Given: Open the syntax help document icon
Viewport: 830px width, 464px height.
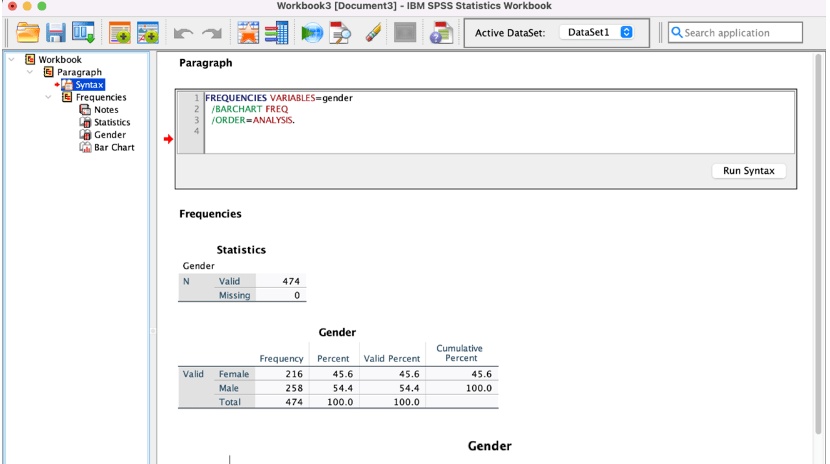Looking at the screenshot, I should click(441, 33).
